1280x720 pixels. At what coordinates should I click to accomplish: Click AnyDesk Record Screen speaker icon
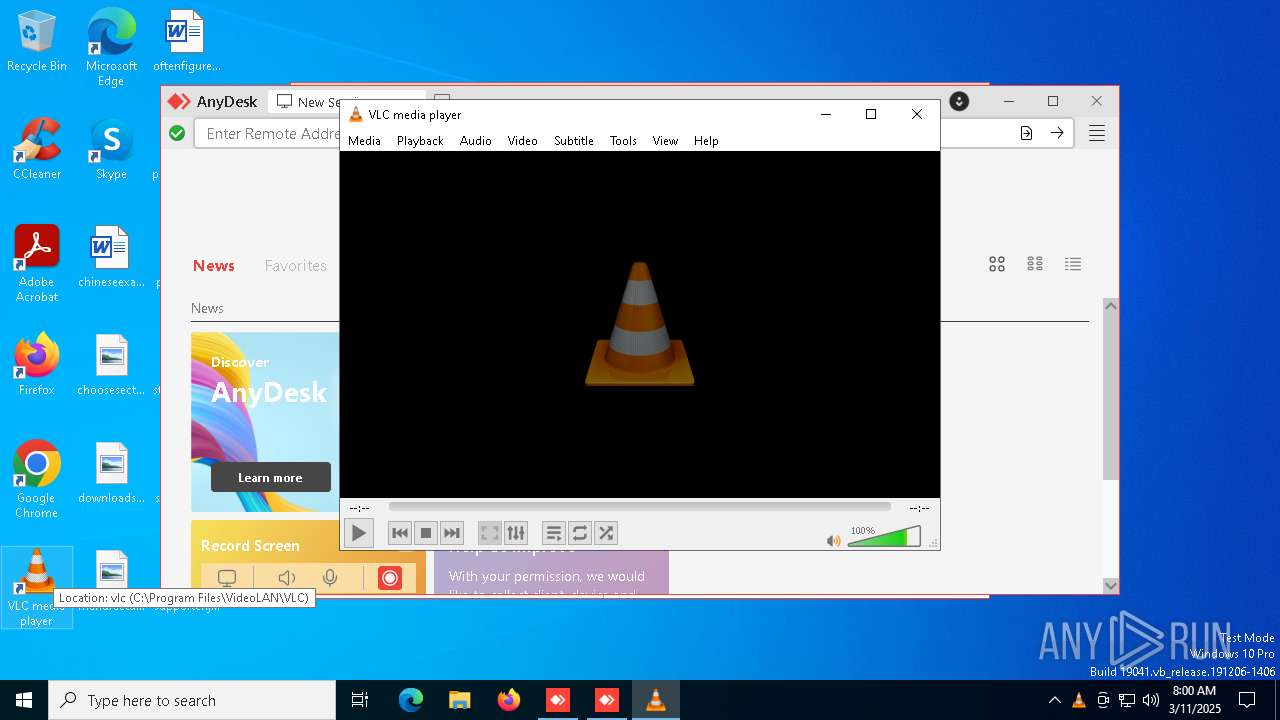(287, 578)
